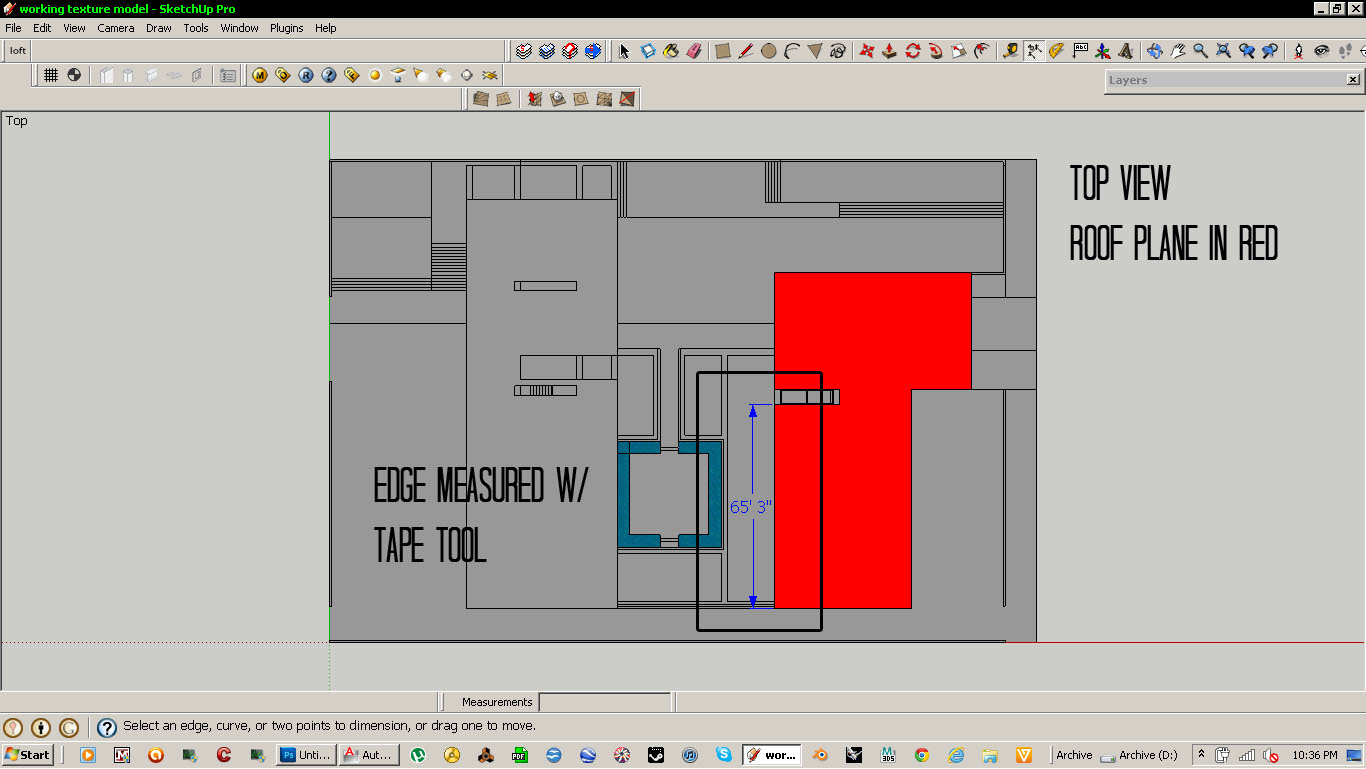Screen dimensions: 1366x769
Task: Select the Arc drawing tool
Action: pos(791,51)
